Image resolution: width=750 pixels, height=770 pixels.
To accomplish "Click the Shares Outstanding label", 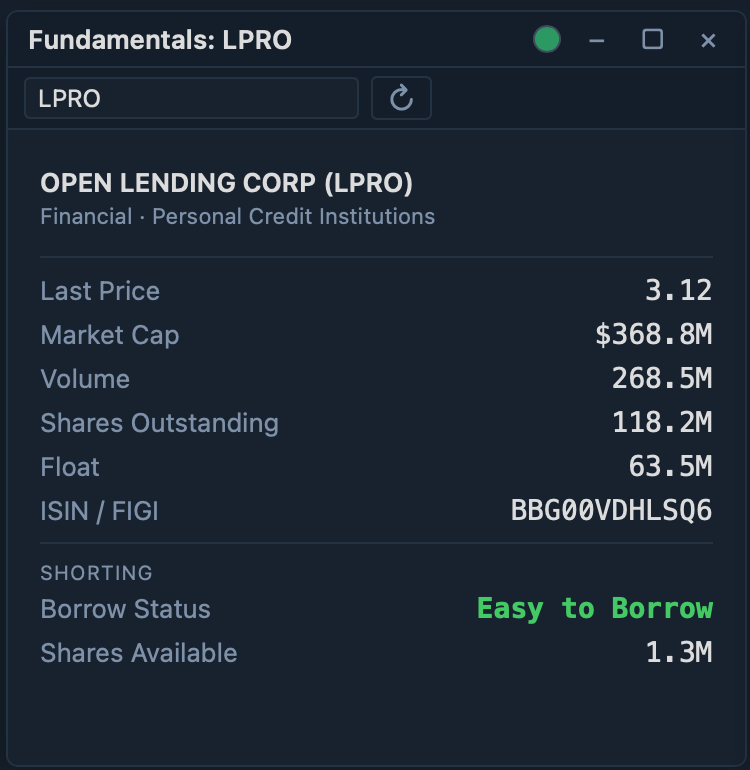I will coord(160,423).
